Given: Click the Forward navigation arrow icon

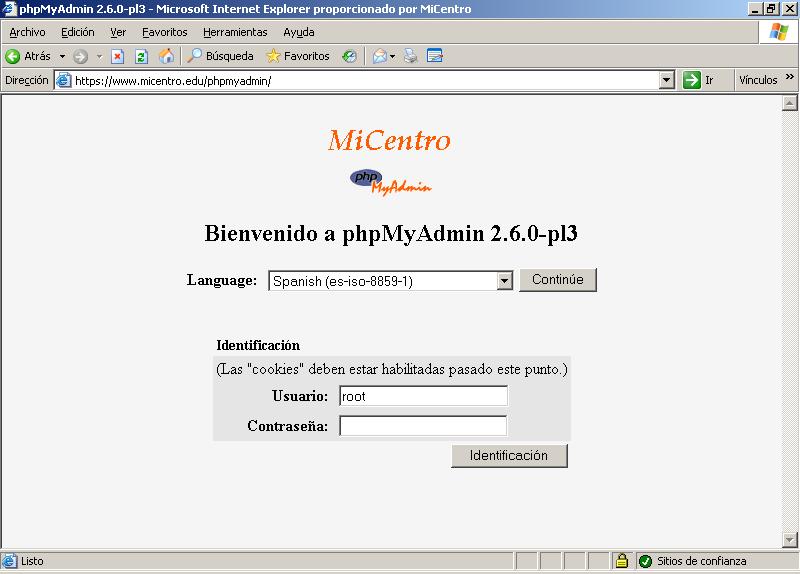Looking at the screenshot, I should [x=80, y=56].
